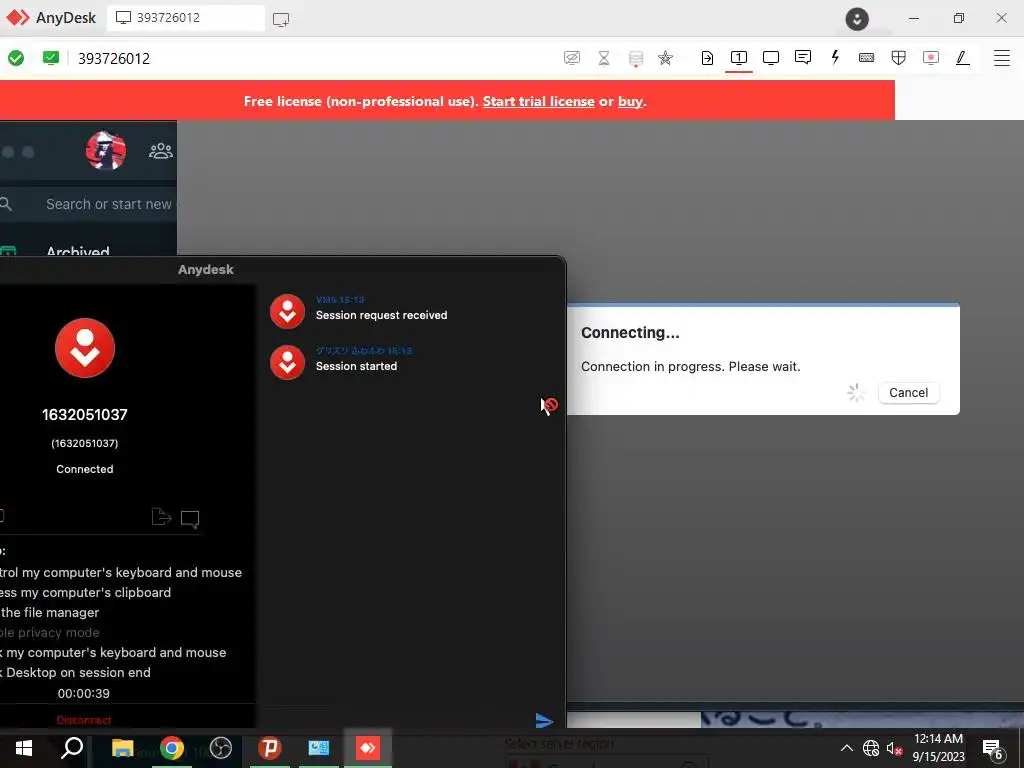Click the 'Session started' message

(x=357, y=366)
